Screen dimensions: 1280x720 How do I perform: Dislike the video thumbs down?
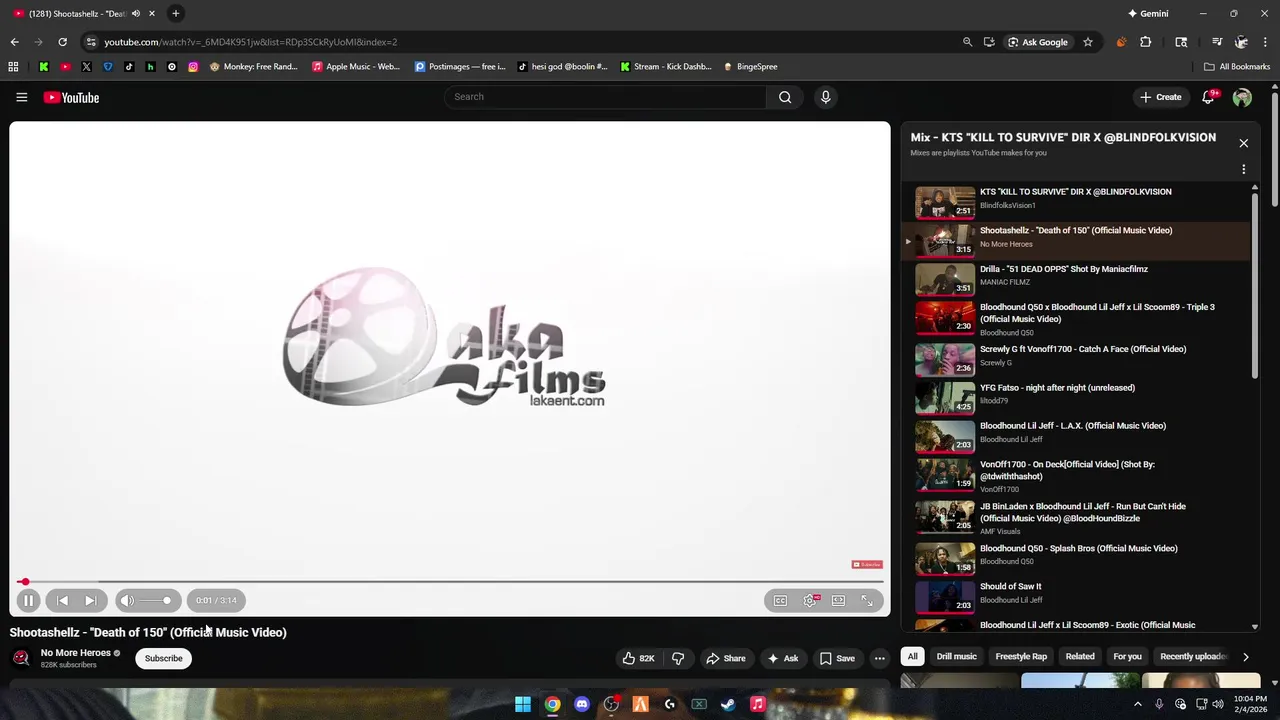(678, 658)
